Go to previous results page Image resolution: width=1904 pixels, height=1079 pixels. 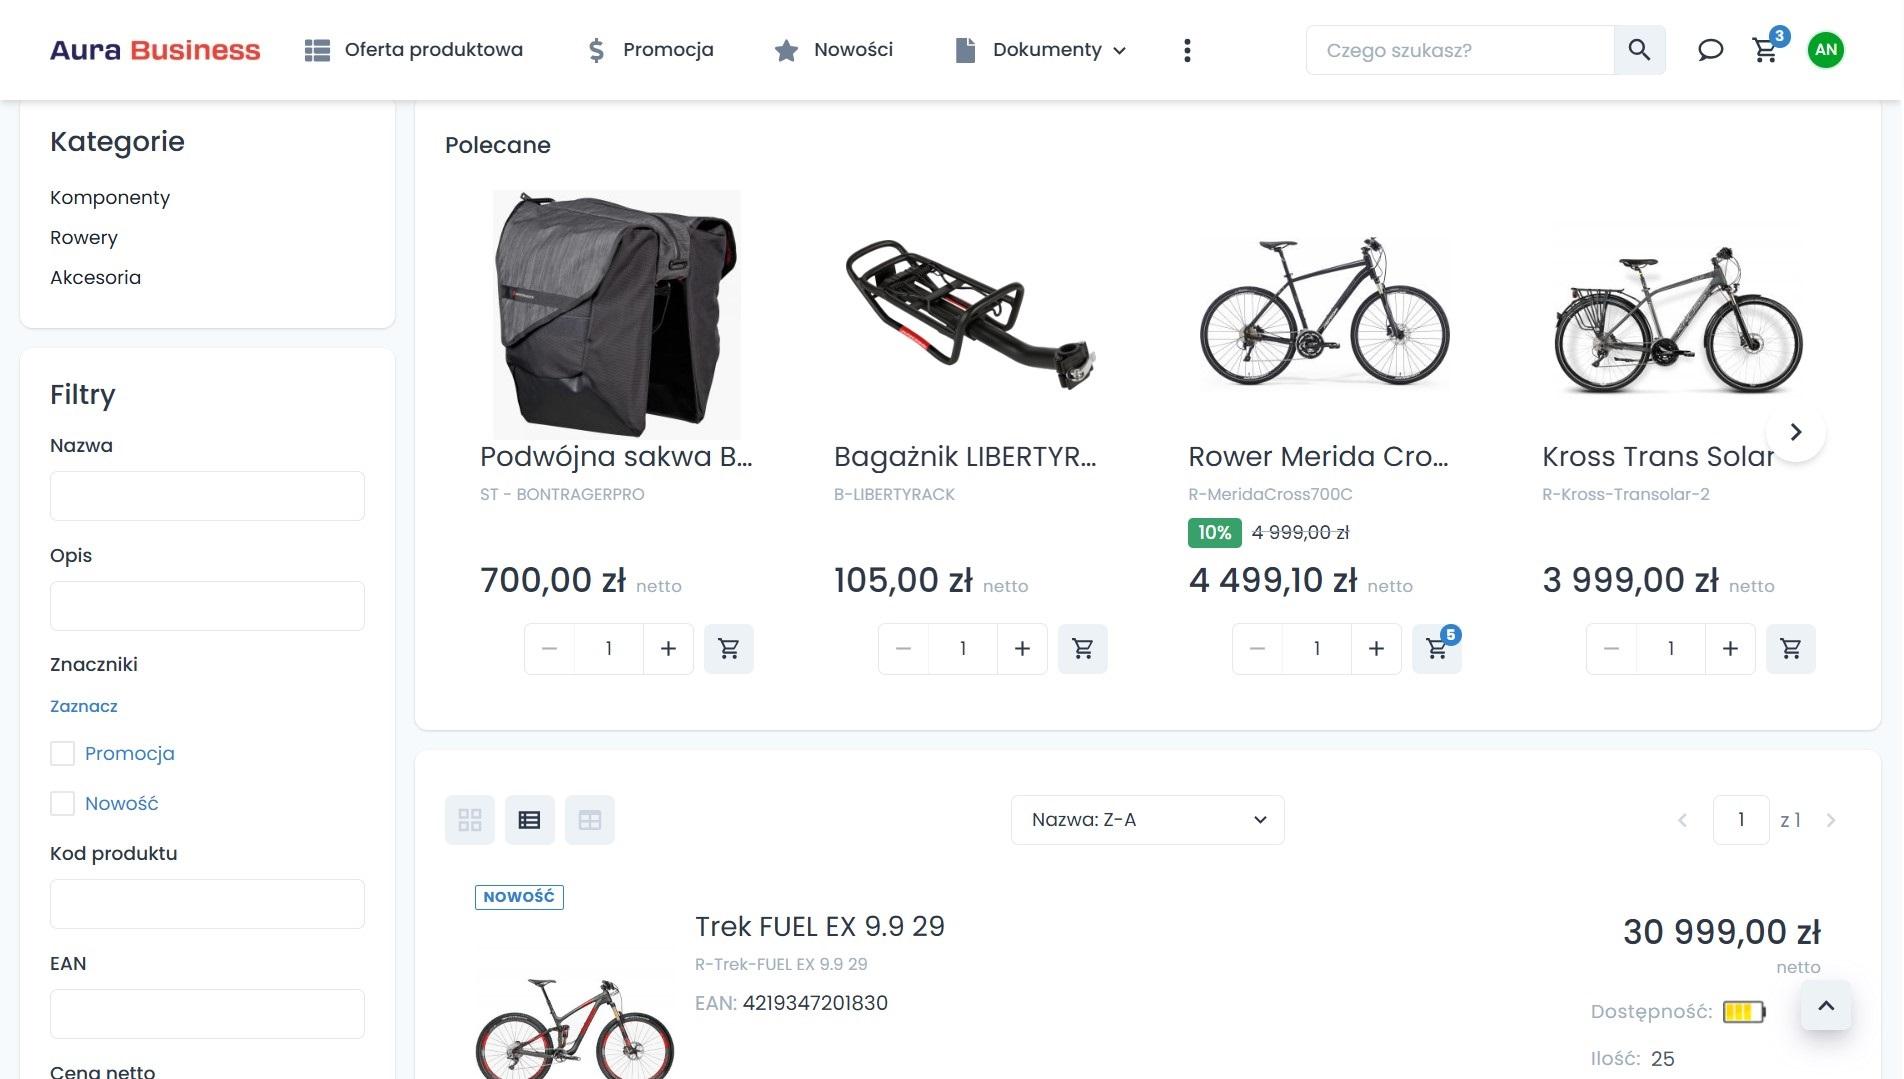point(1683,820)
